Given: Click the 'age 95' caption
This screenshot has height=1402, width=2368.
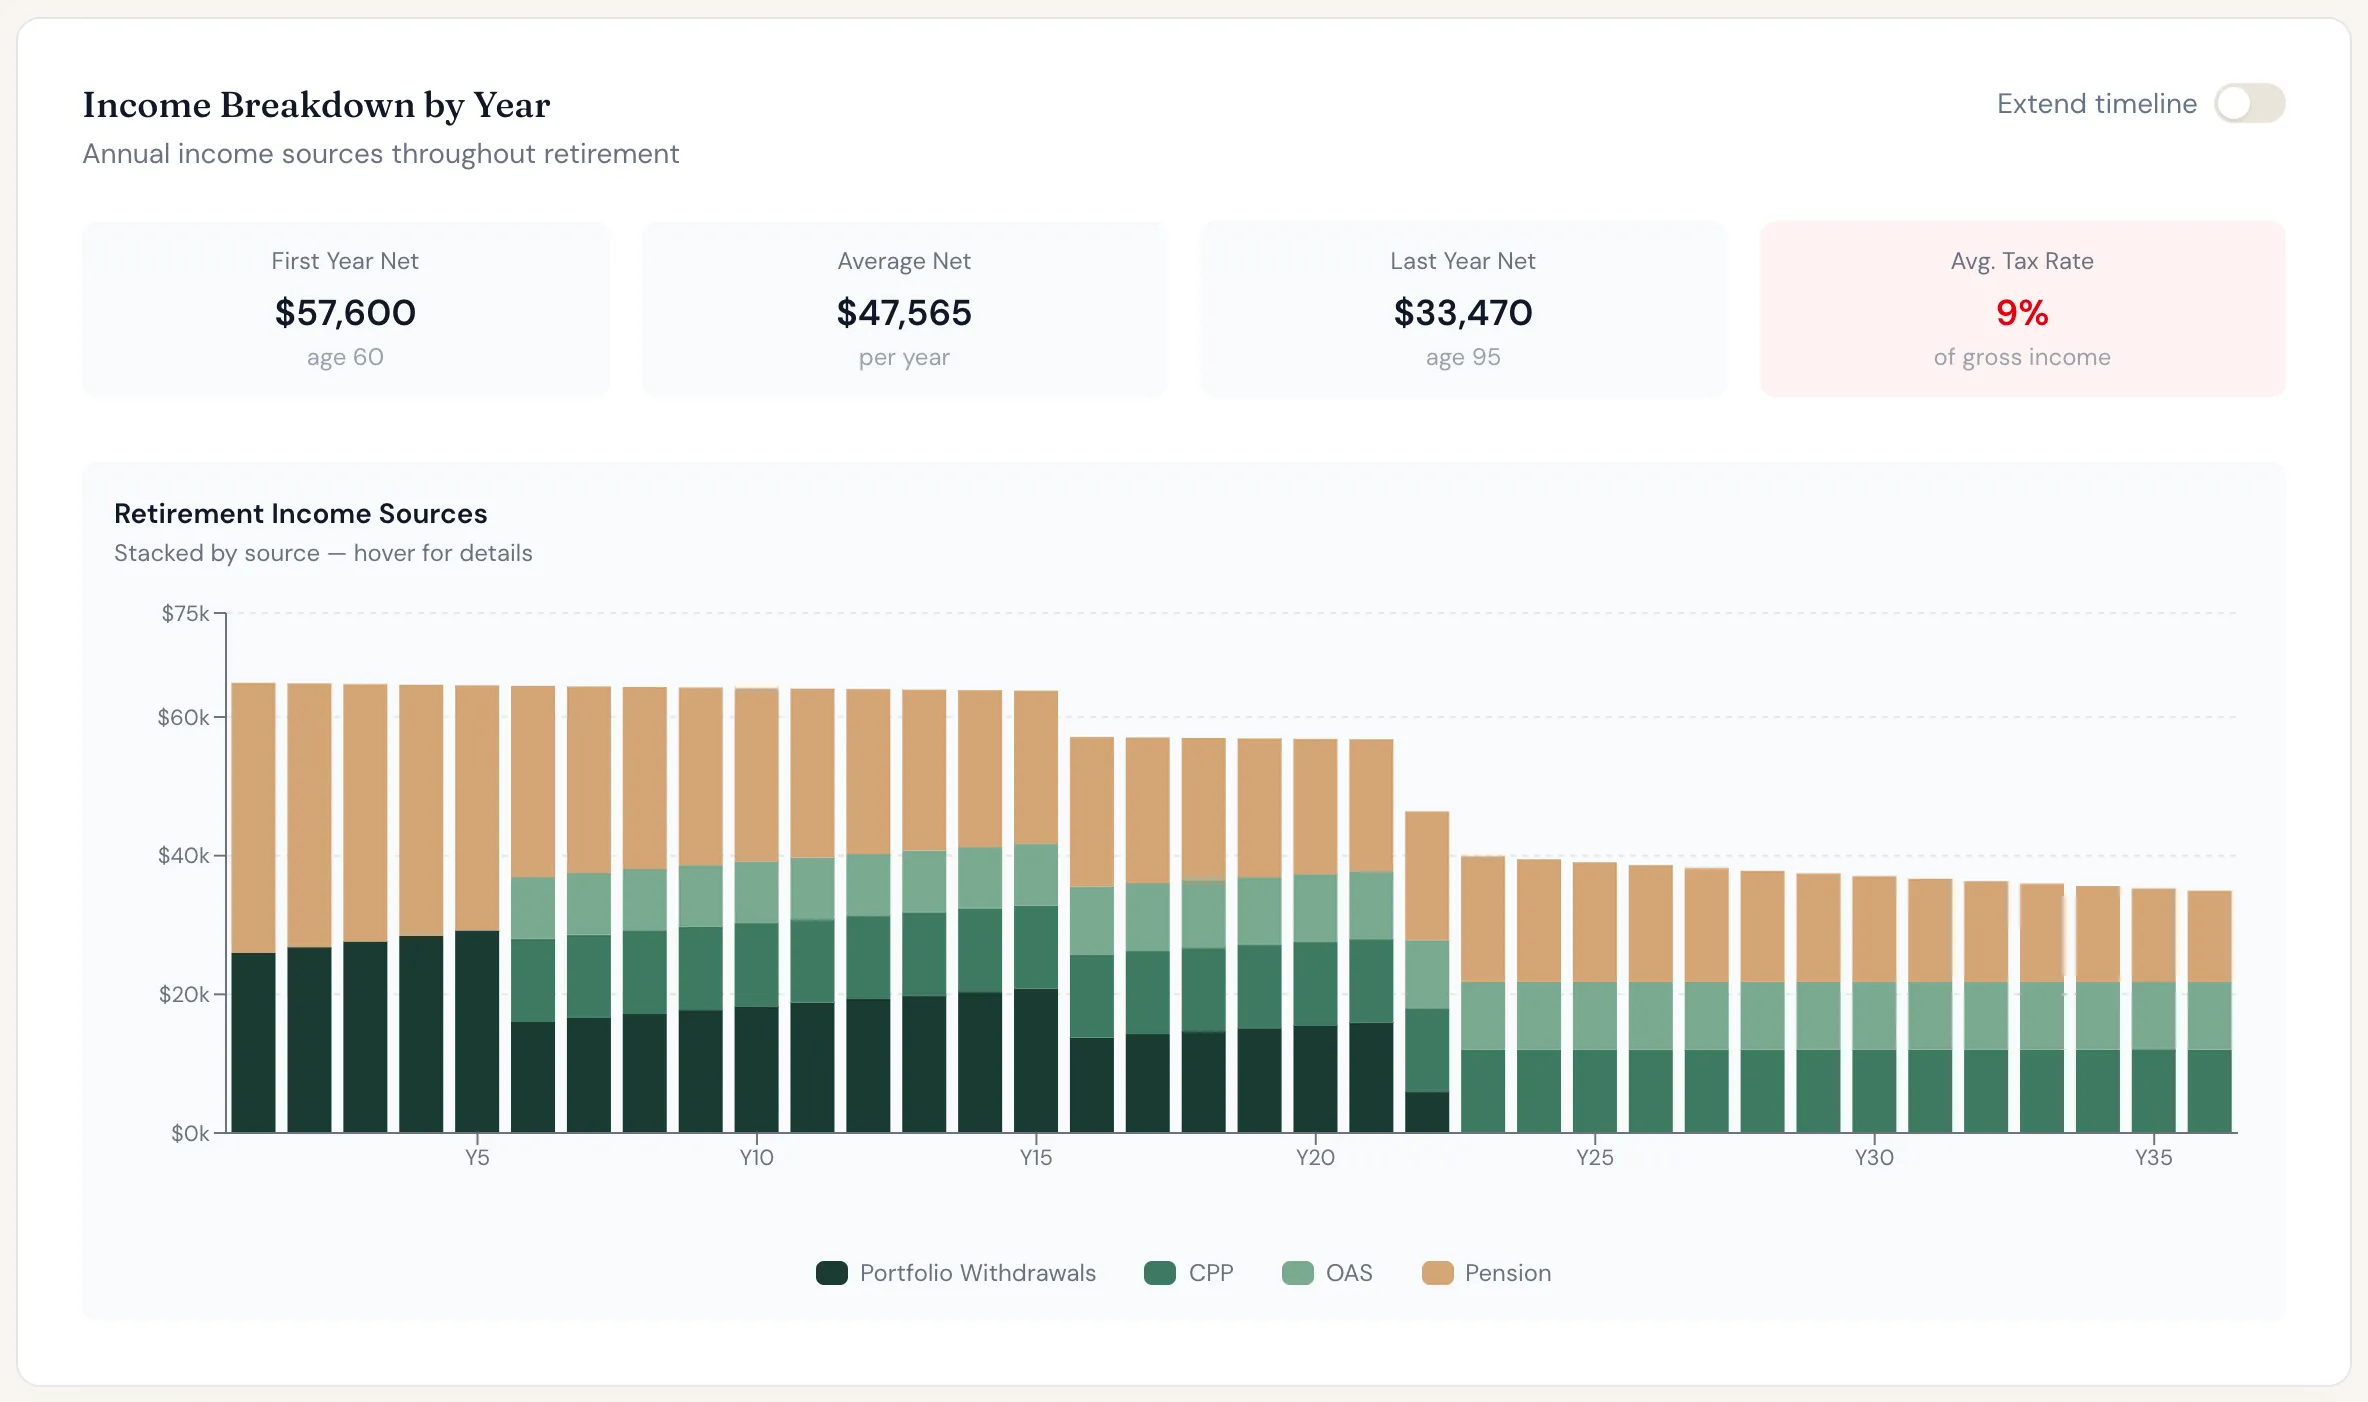Looking at the screenshot, I should [x=1463, y=357].
